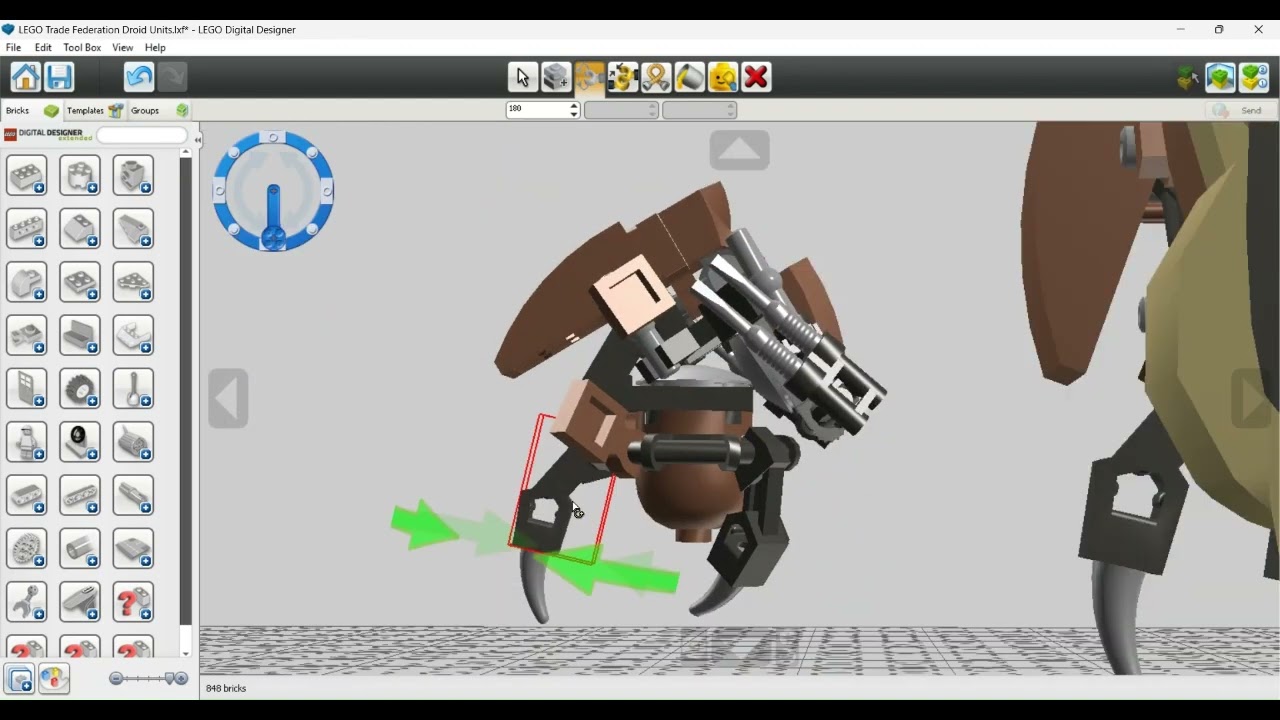The image size is (1280, 720).
Task: Go to the Home screen icon
Action: [26, 77]
